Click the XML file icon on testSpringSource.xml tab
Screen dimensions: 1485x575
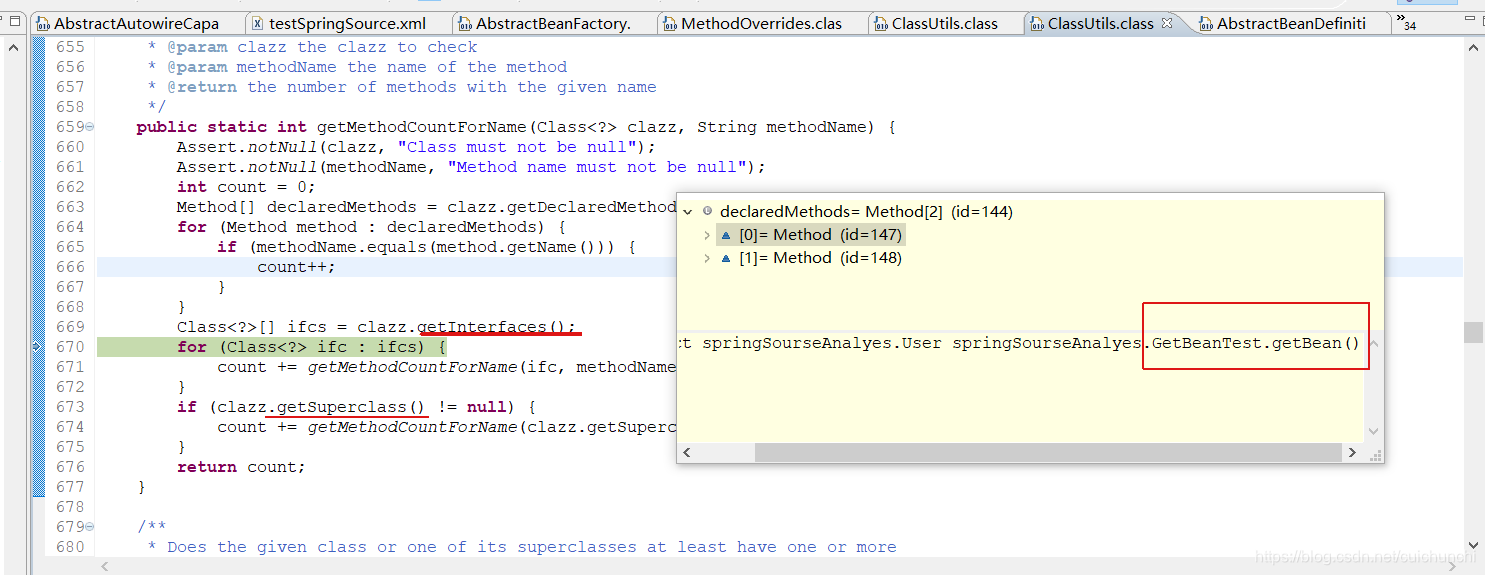[258, 24]
